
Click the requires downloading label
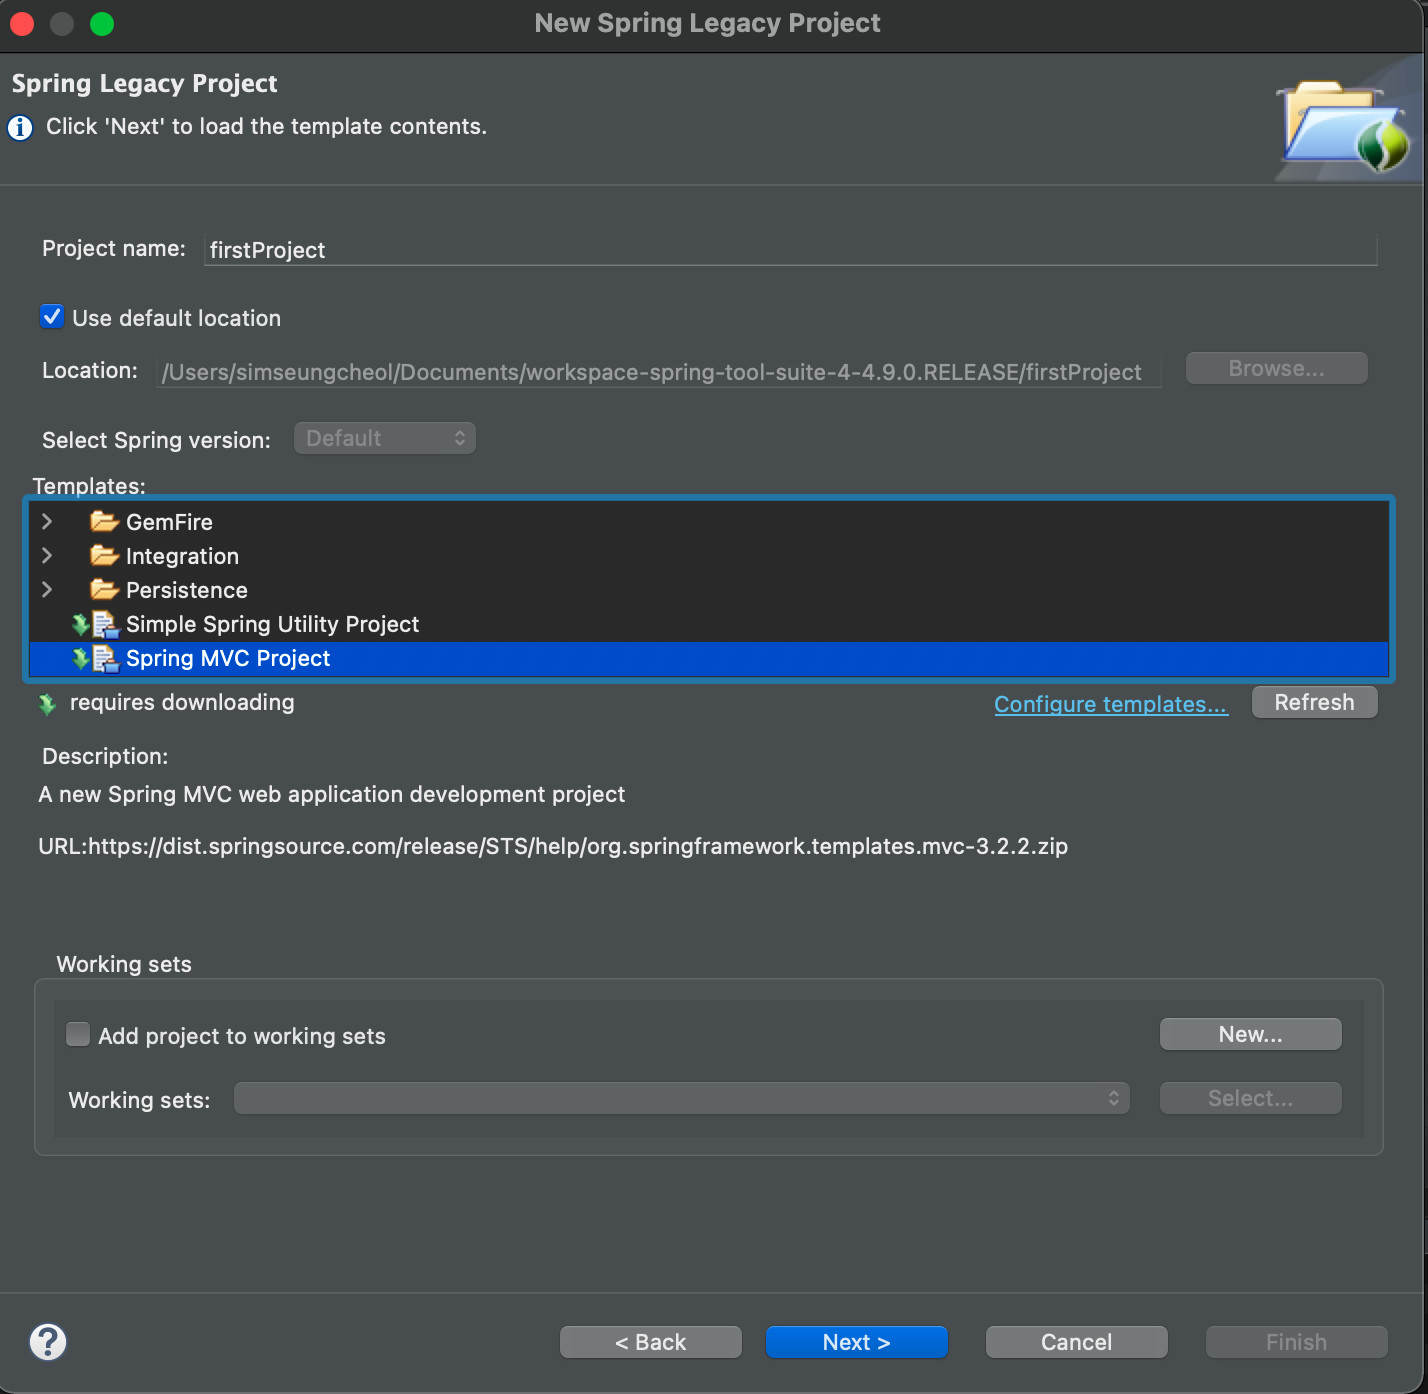(182, 702)
